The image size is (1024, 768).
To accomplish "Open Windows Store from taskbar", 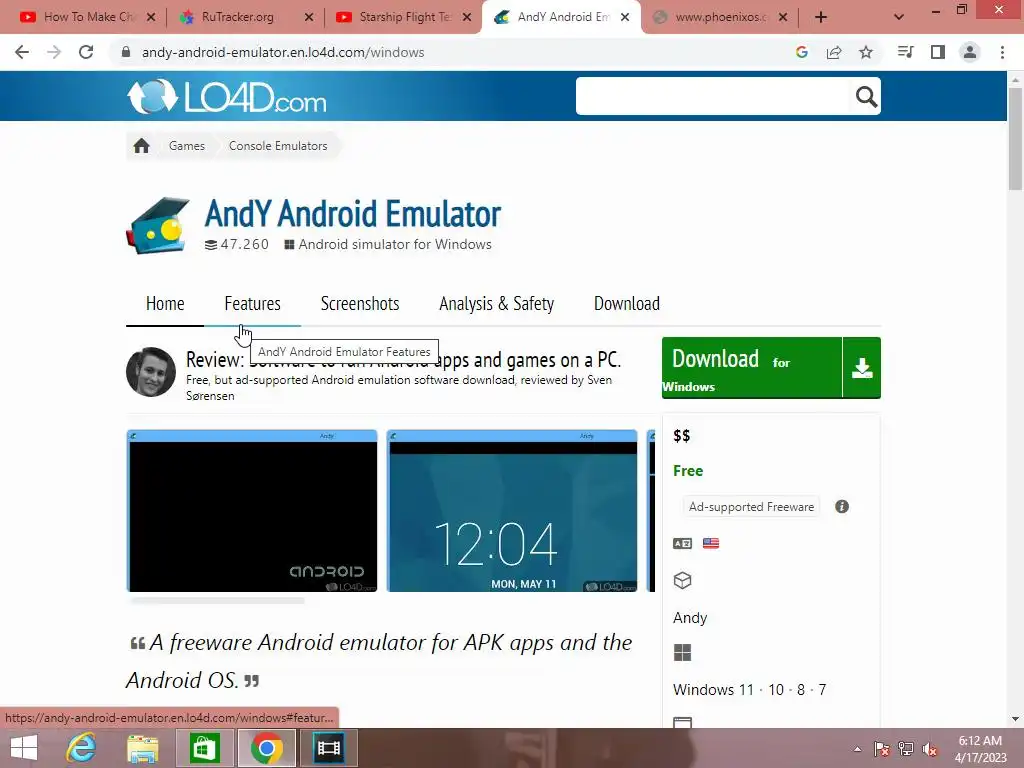I will click(204, 748).
